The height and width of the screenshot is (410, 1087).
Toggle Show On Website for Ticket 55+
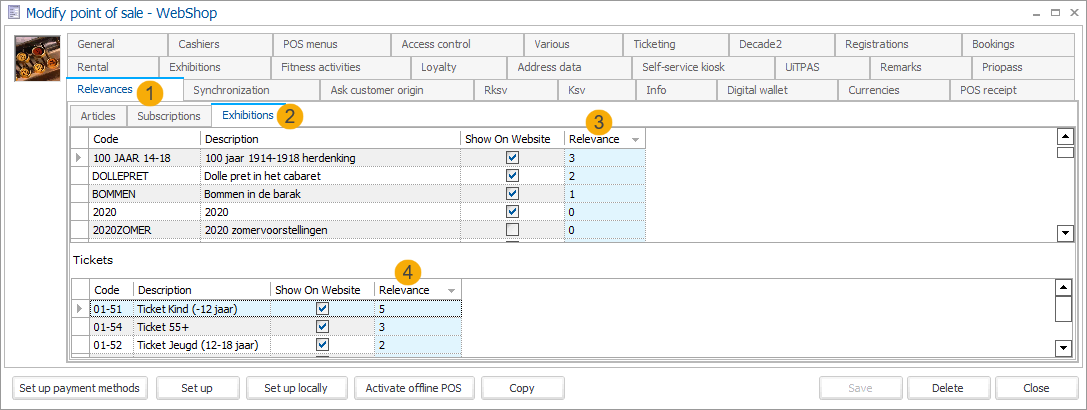322,327
